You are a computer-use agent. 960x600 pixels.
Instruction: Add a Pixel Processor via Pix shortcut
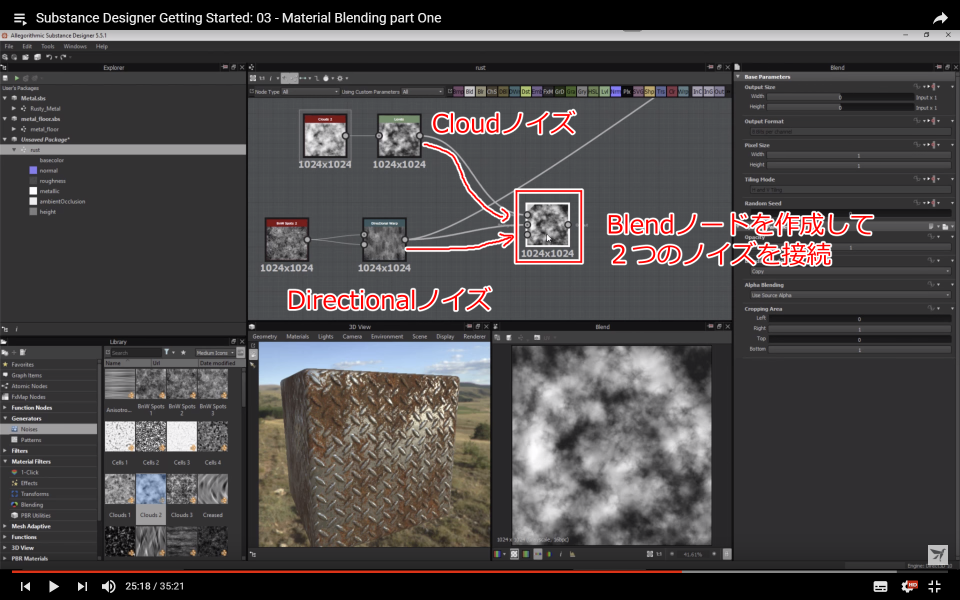click(x=627, y=92)
